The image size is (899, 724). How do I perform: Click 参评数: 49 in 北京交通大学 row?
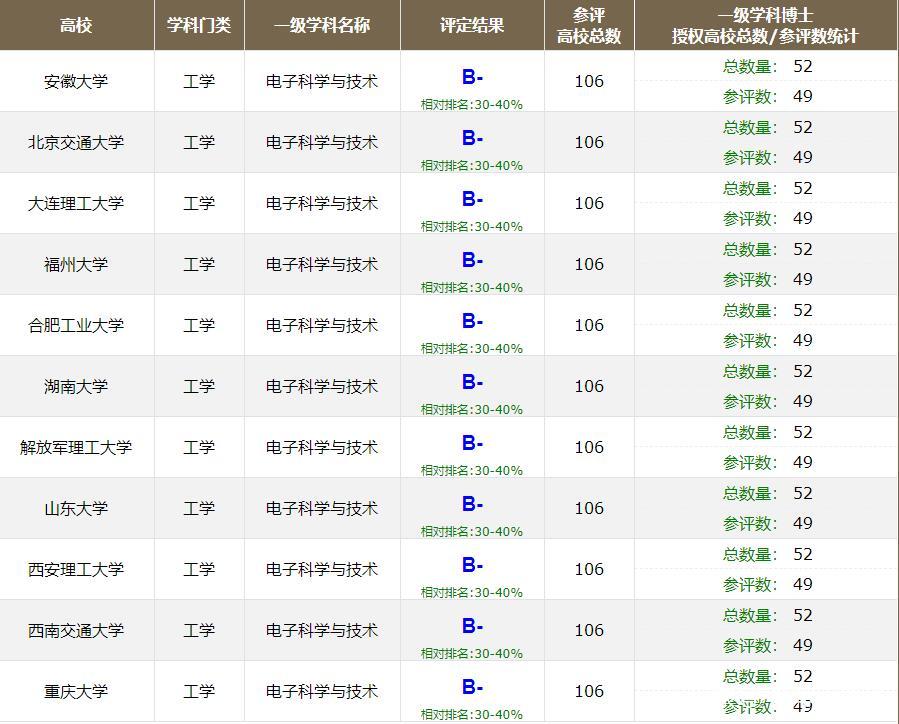click(x=768, y=158)
